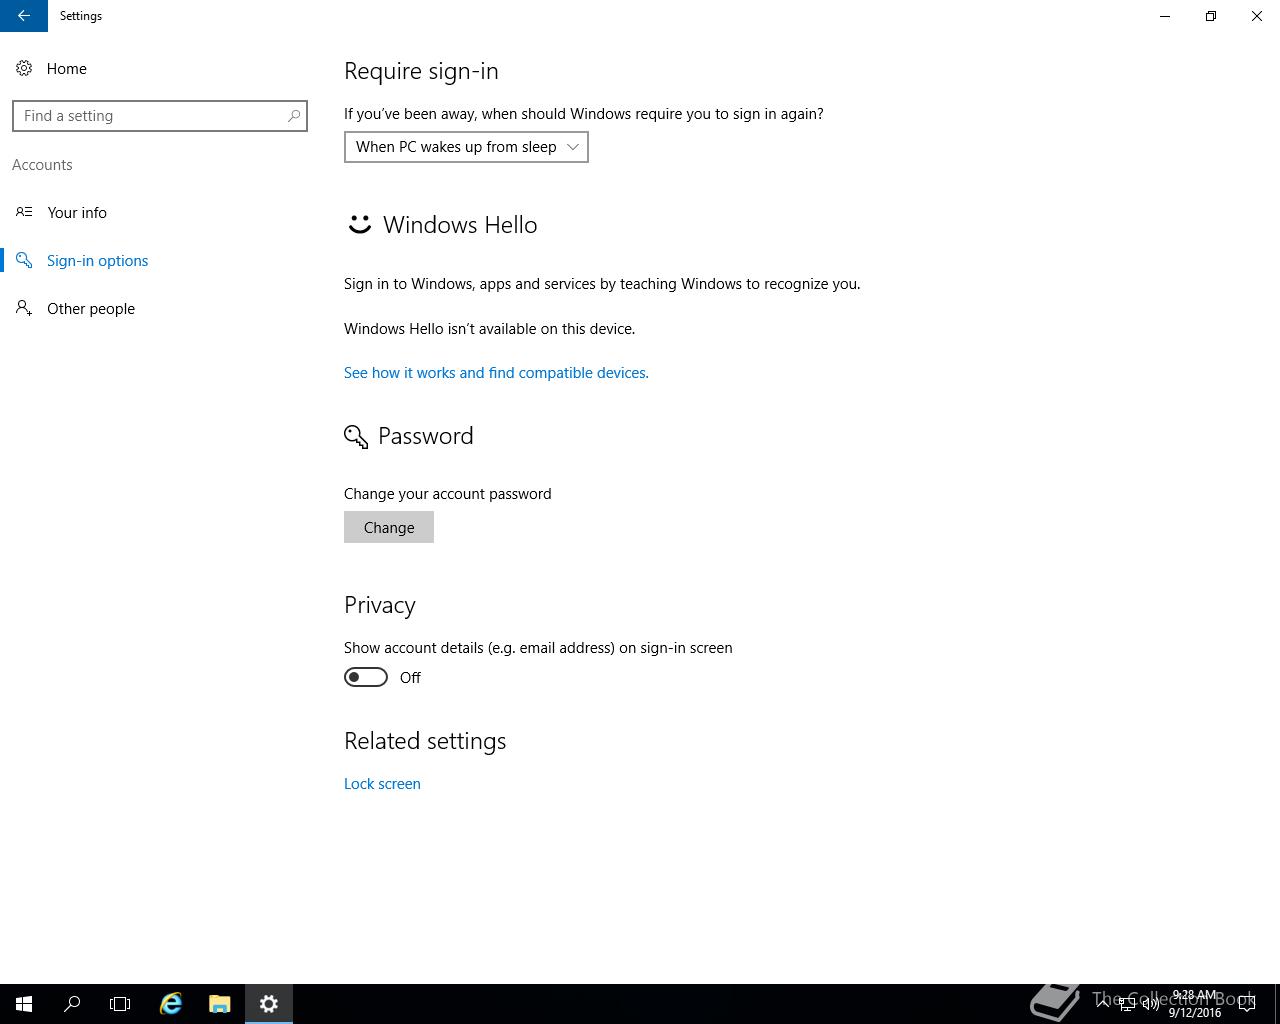Open Task View from the taskbar
The width and height of the screenshot is (1280, 1024).
[120, 1004]
